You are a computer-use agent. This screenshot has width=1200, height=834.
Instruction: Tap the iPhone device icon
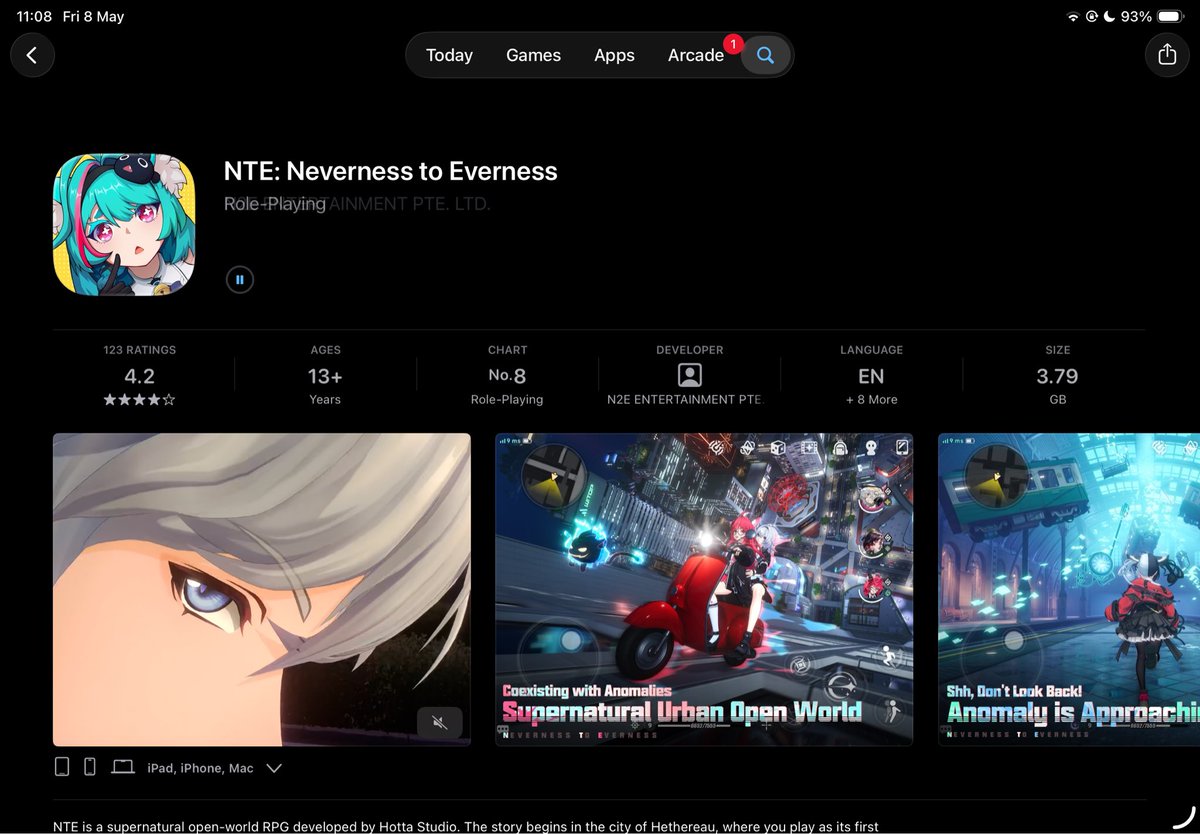[90, 767]
